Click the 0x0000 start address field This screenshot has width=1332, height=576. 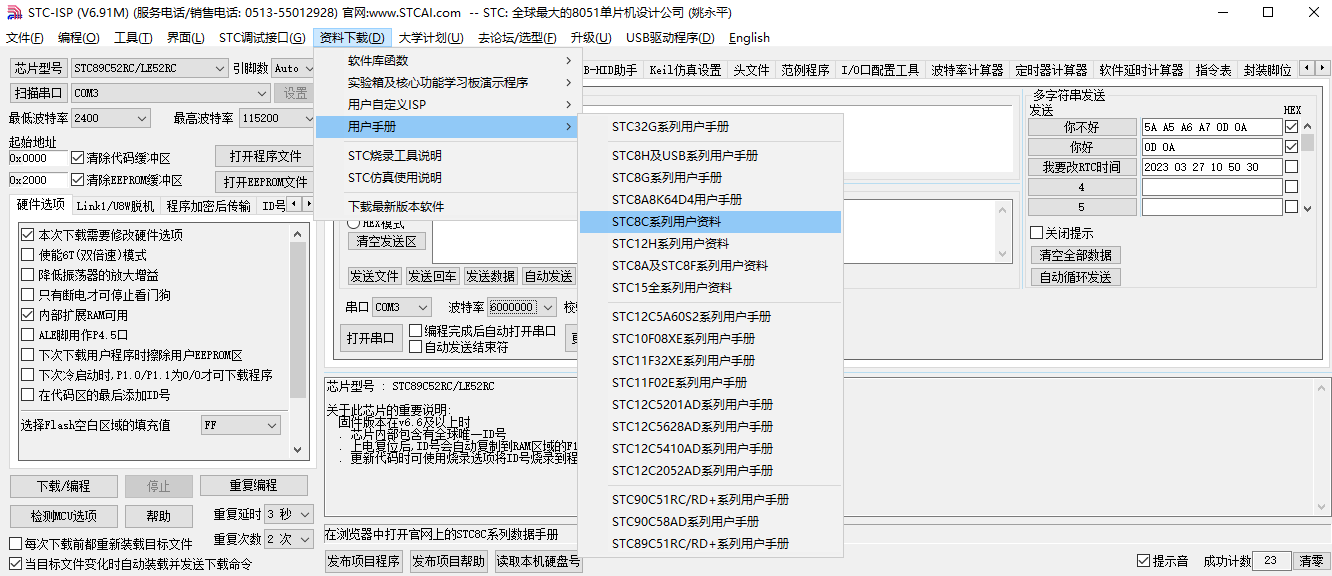[x=38, y=158]
